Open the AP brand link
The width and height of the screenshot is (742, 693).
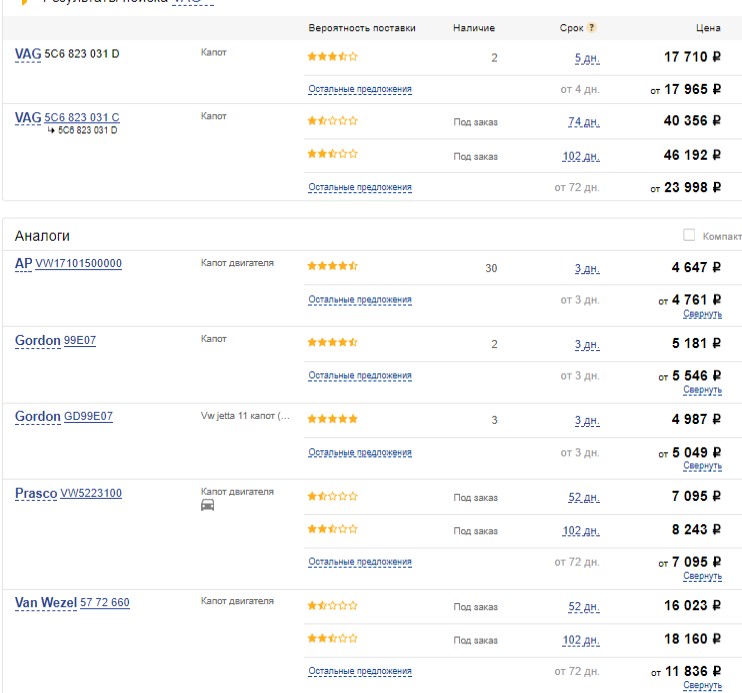24,263
